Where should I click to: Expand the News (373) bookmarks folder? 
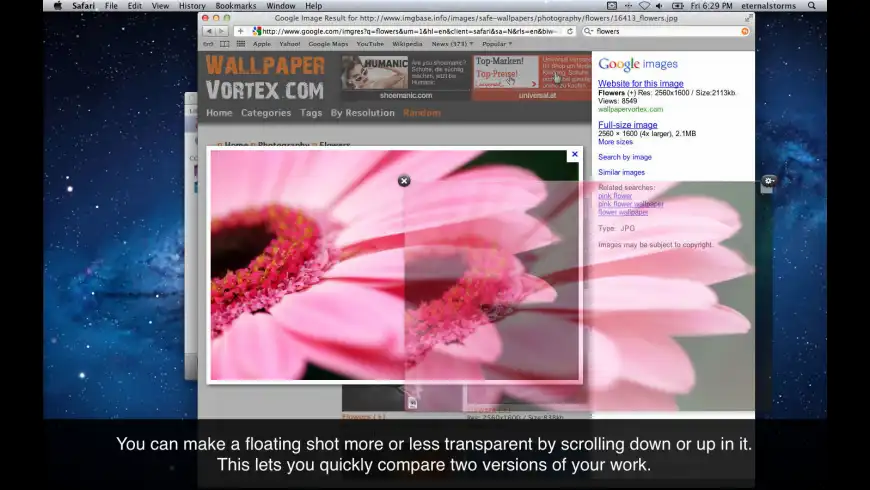[452, 44]
